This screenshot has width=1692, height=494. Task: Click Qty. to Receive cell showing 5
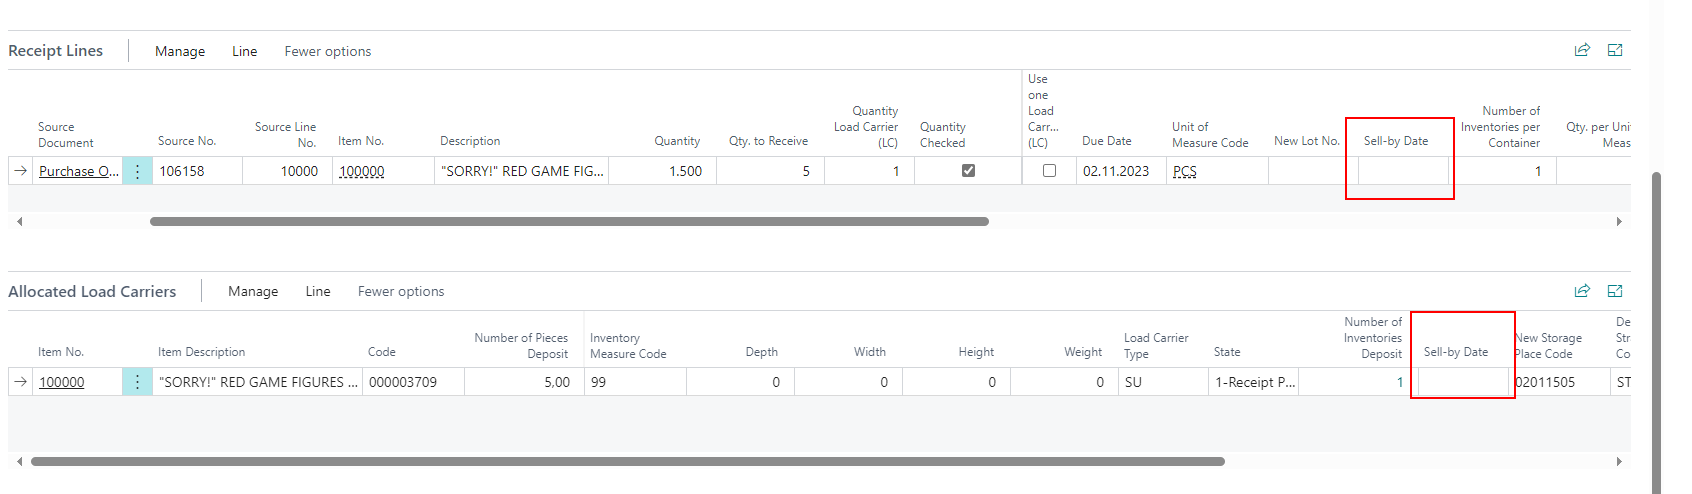pyautogui.click(x=768, y=171)
